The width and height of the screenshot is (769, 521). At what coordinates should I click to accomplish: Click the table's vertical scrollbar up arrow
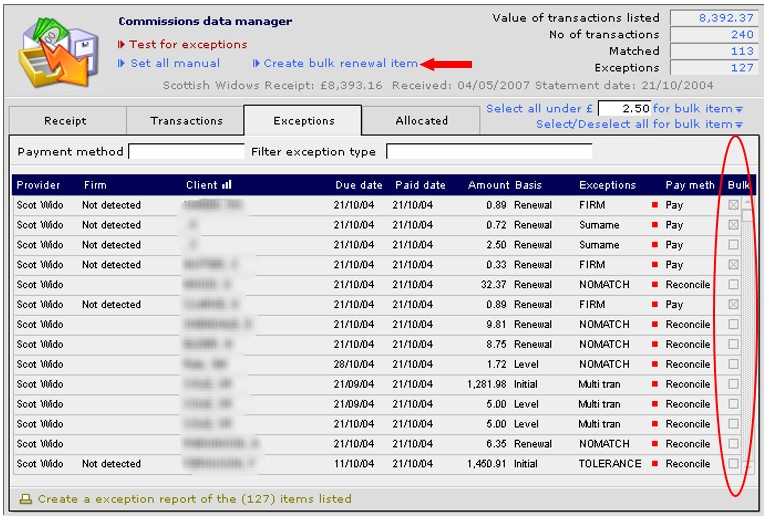747,202
